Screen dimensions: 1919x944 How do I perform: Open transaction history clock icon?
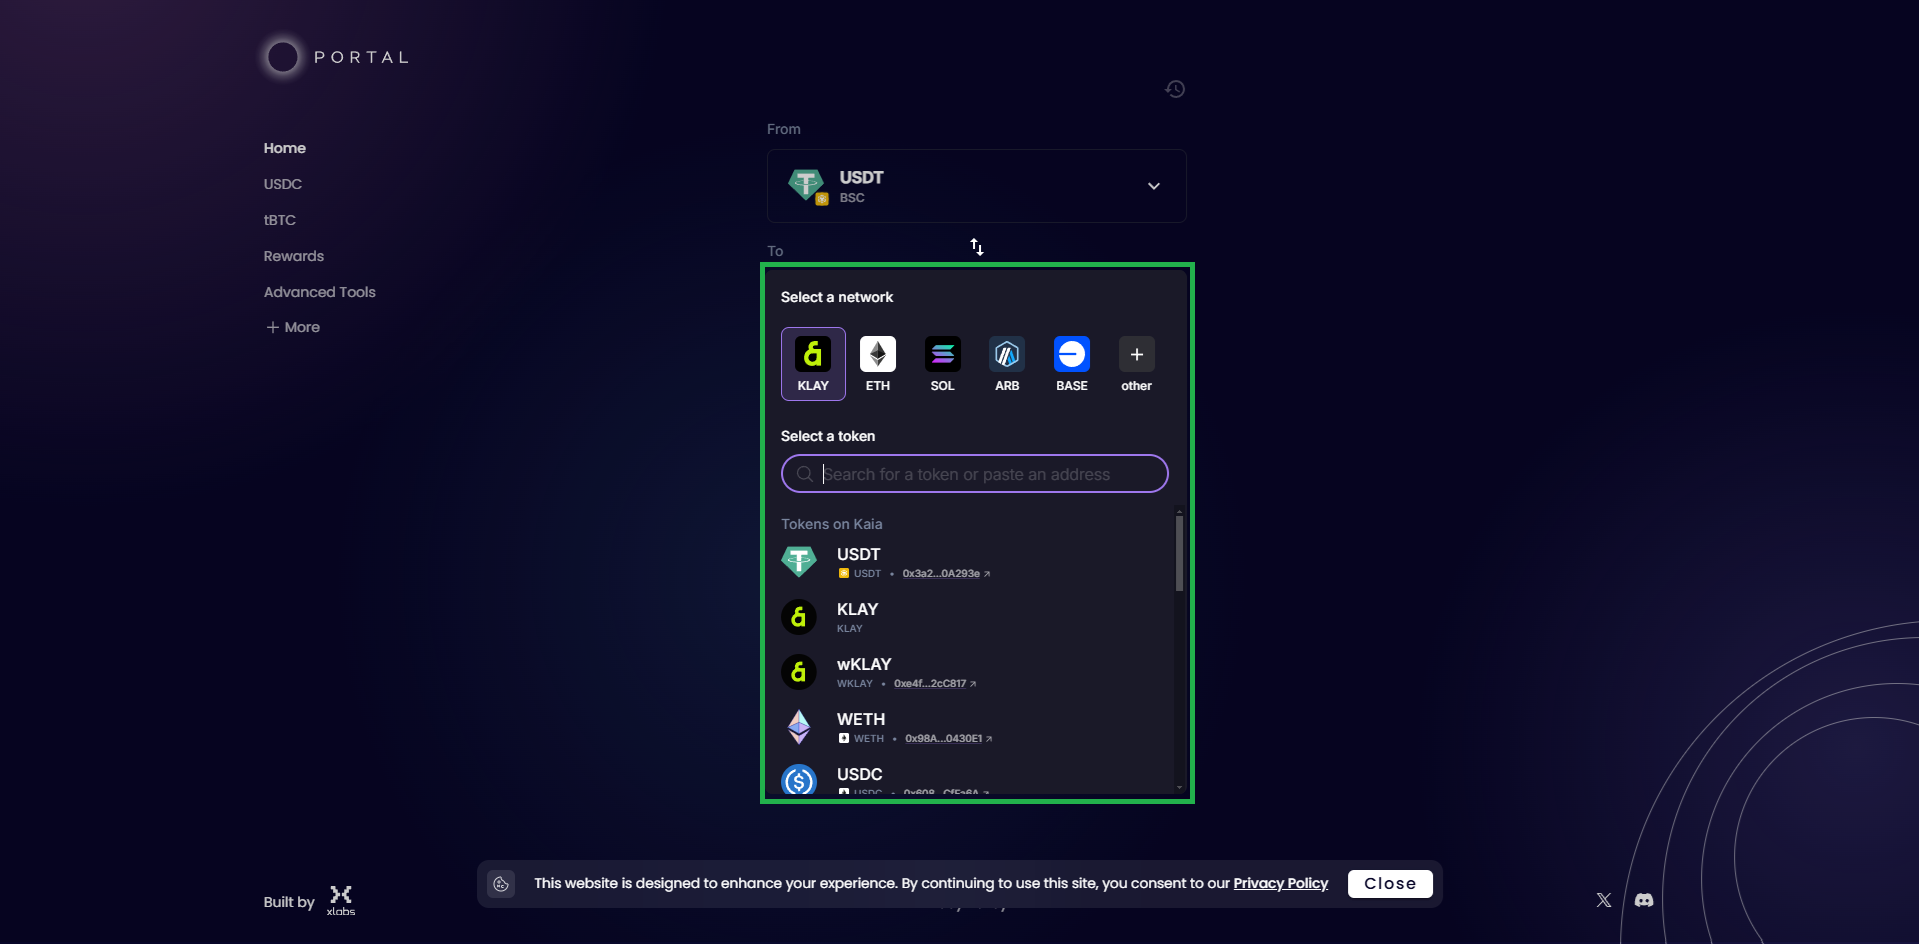1175,89
